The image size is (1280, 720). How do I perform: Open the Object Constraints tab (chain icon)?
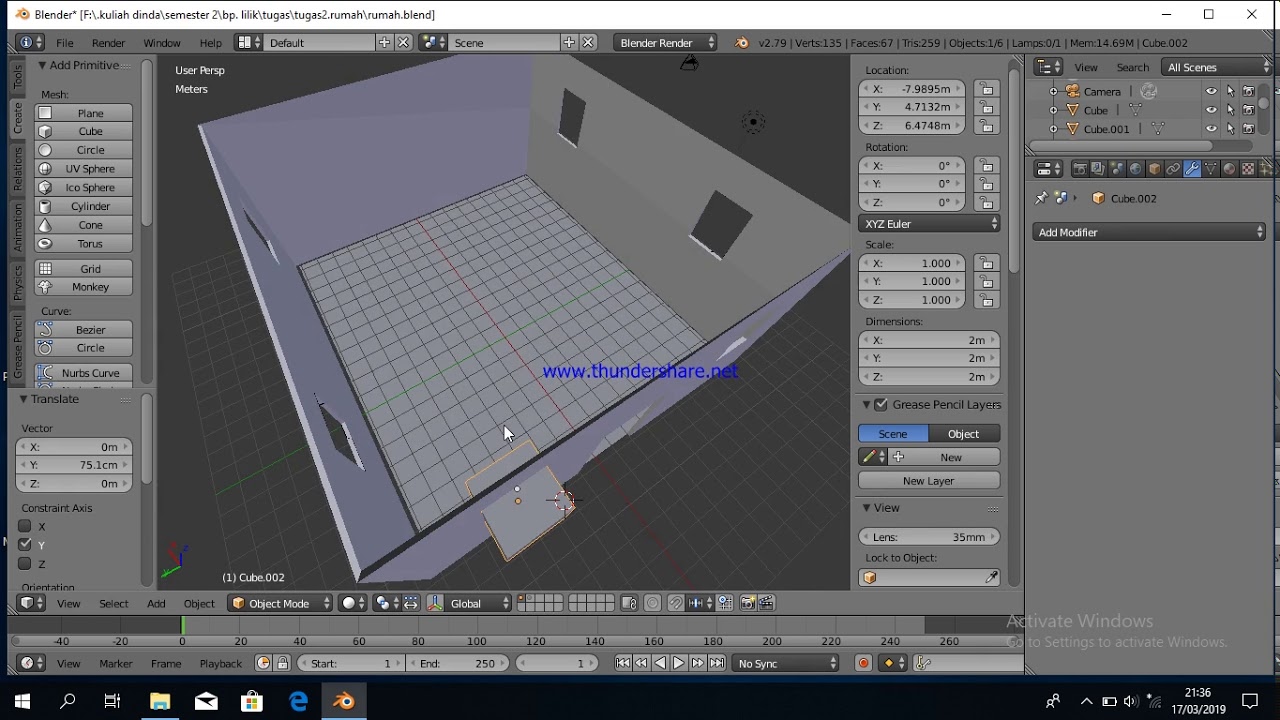1173,169
